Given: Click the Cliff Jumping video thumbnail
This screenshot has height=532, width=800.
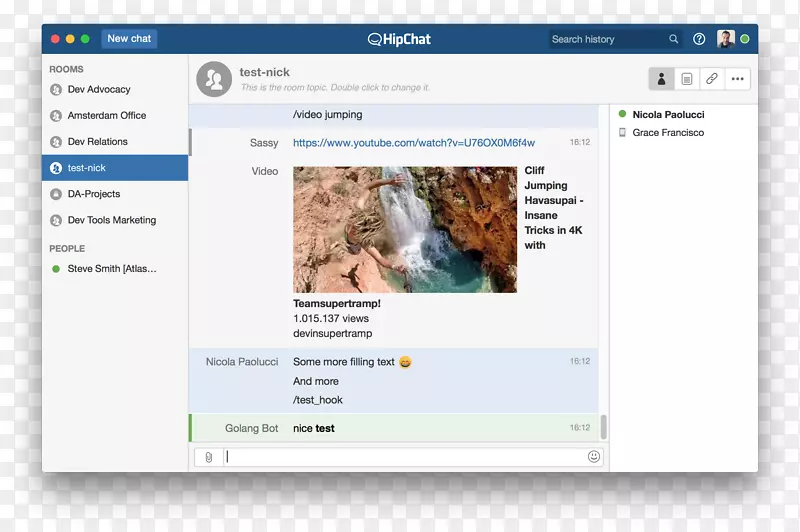Looking at the screenshot, I should pos(404,229).
